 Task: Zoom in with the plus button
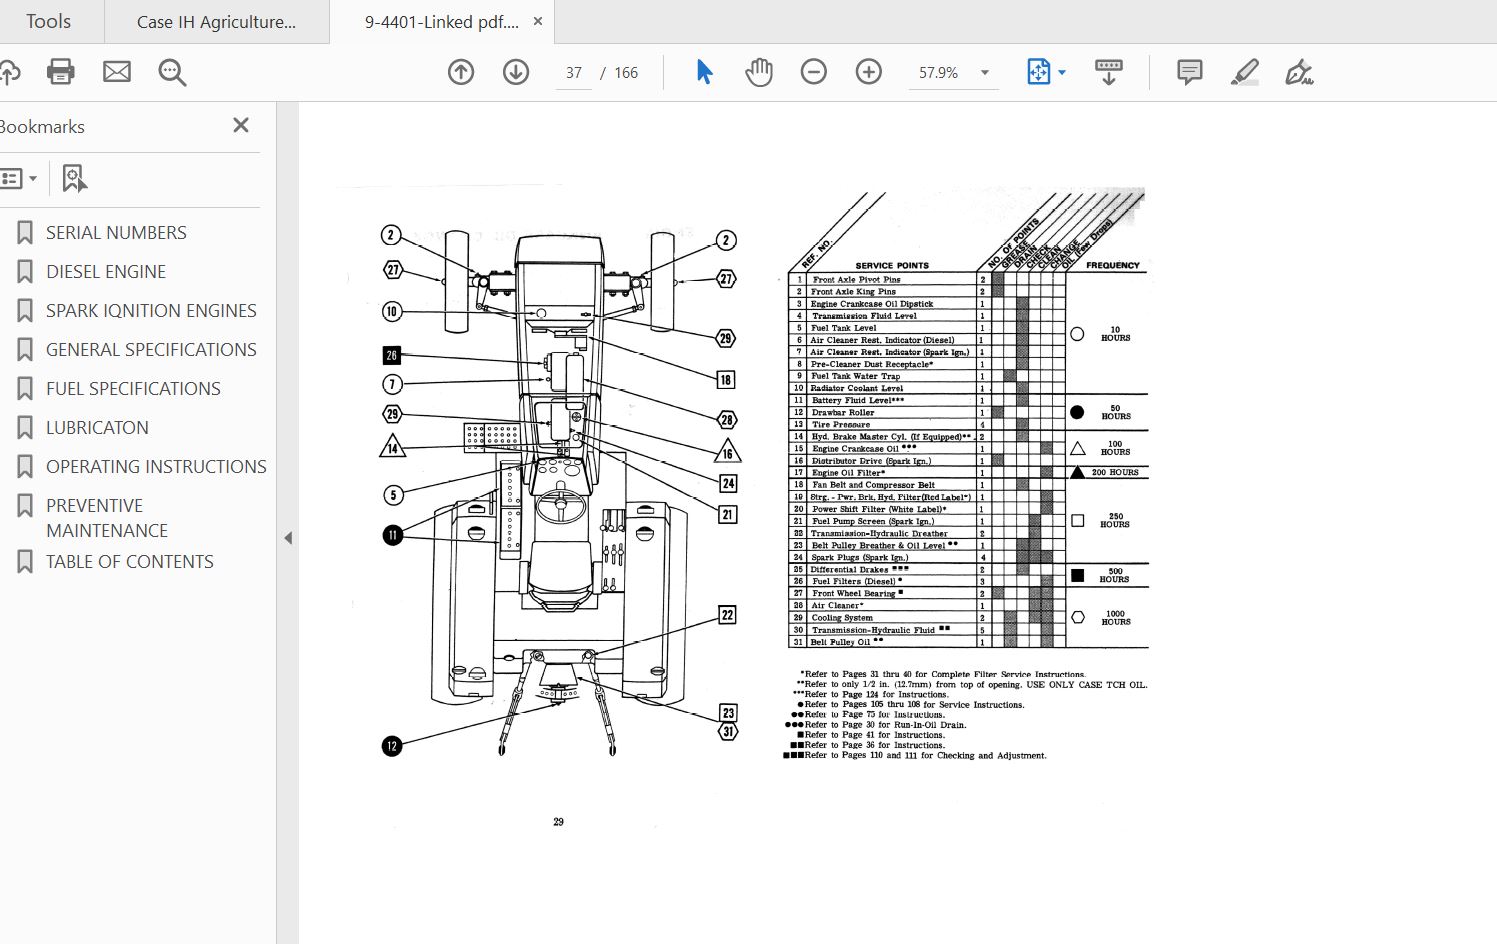(869, 72)
